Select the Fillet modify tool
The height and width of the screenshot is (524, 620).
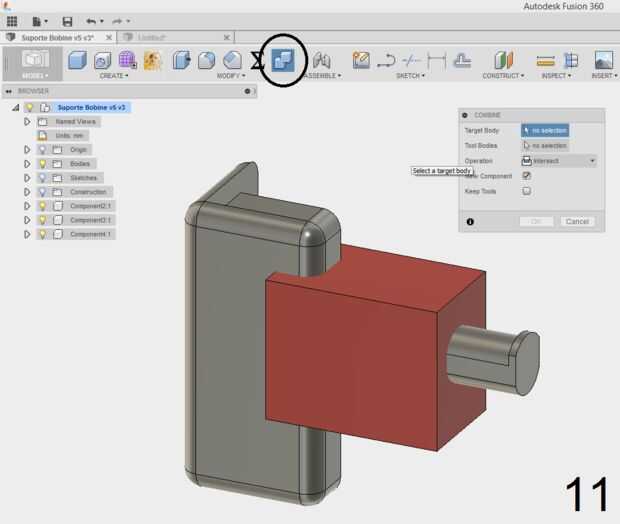click(x=206, y=61)
